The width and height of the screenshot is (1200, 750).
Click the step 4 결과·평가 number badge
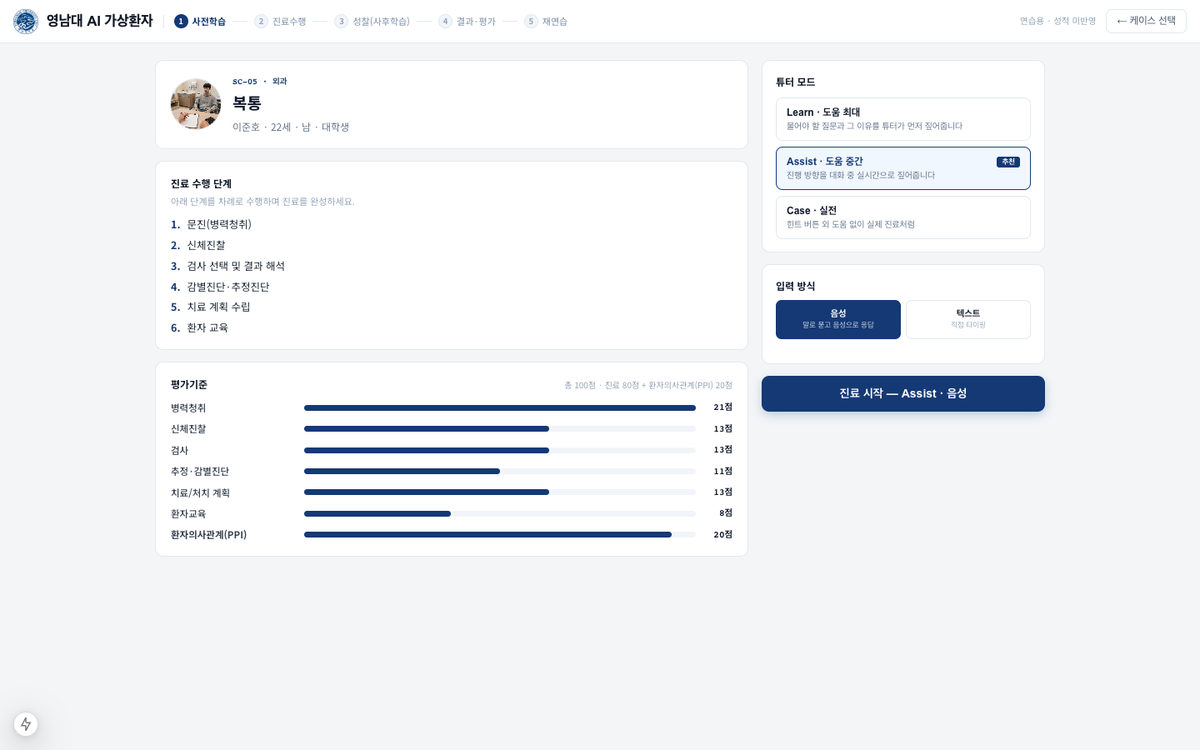[445, 21]
